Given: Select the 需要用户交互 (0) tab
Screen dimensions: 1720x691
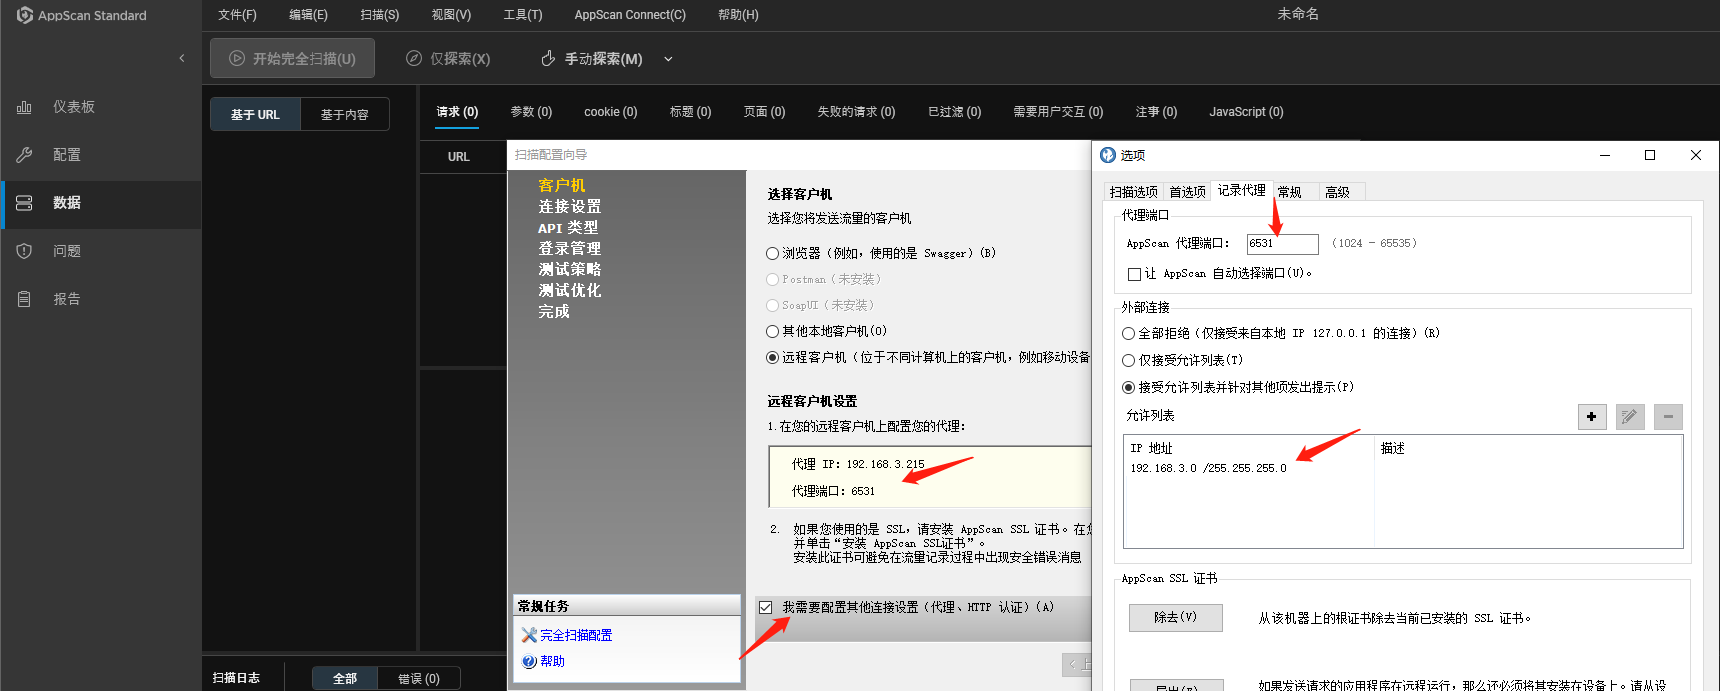Looking at the screenshot, I should (x=1058, y=112).
